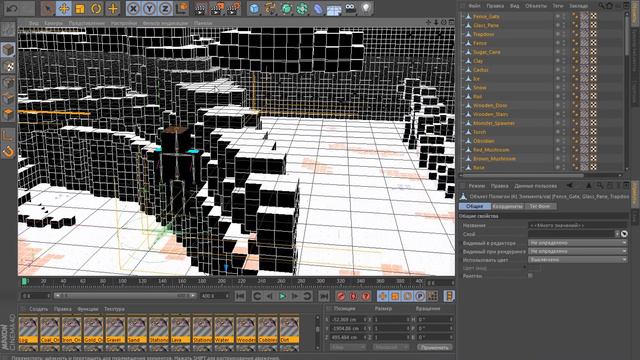Click the layer picker circle next to Слой
Viewport: 640px width, 360px height.
pos(624,234)
